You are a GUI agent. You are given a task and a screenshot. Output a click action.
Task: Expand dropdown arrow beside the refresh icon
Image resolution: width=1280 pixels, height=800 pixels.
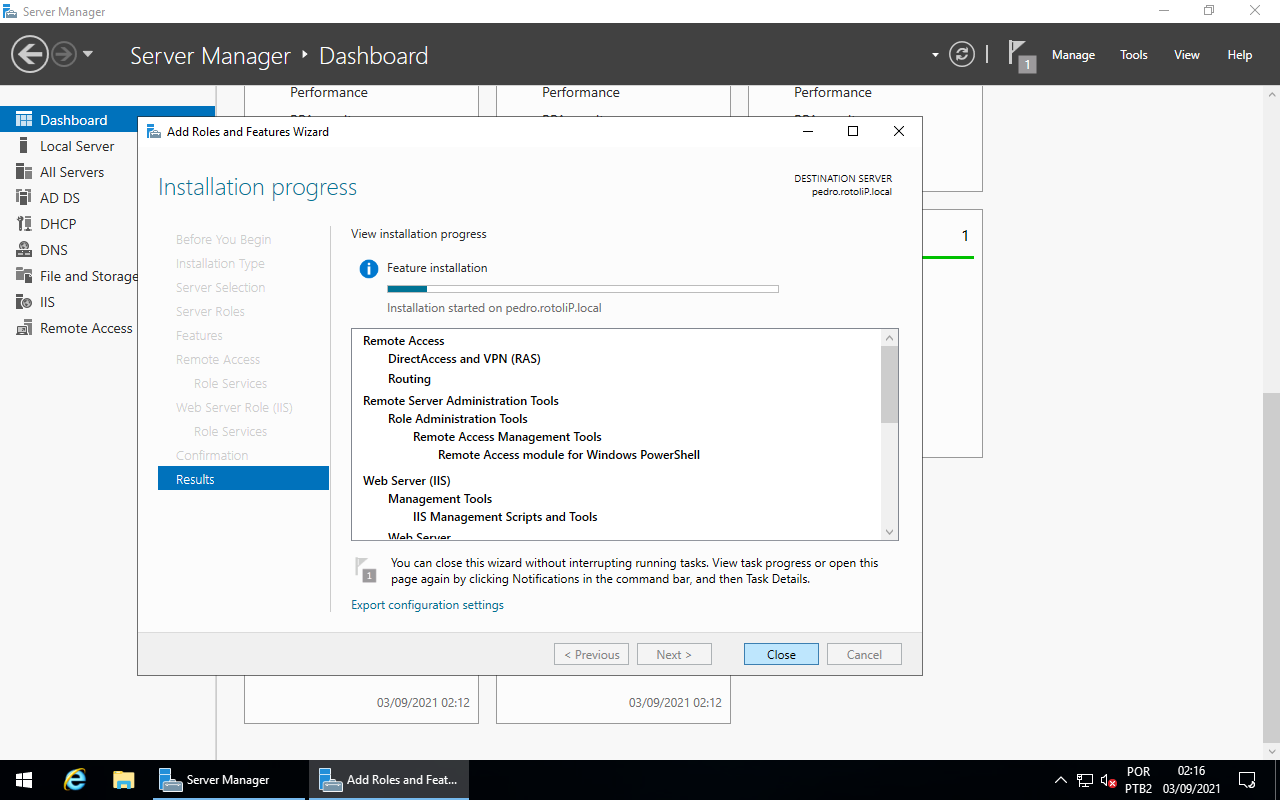[x=935, y=55]
